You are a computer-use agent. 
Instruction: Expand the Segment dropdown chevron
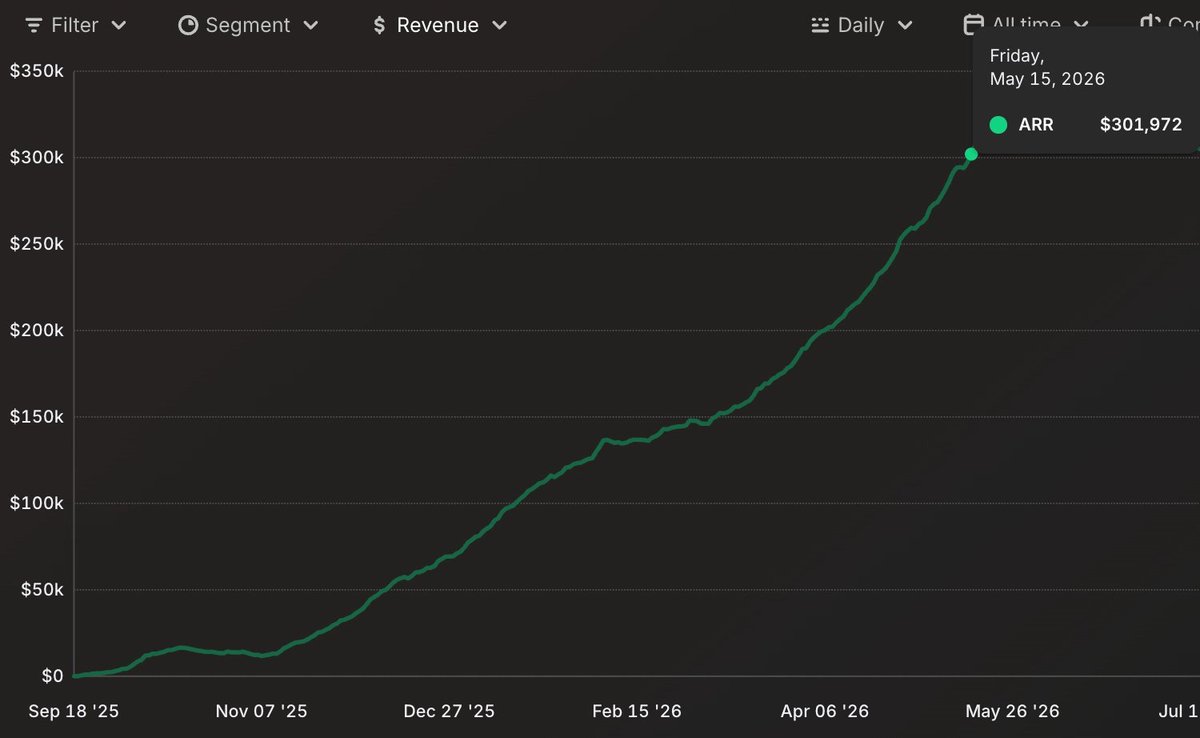point(310,25)
